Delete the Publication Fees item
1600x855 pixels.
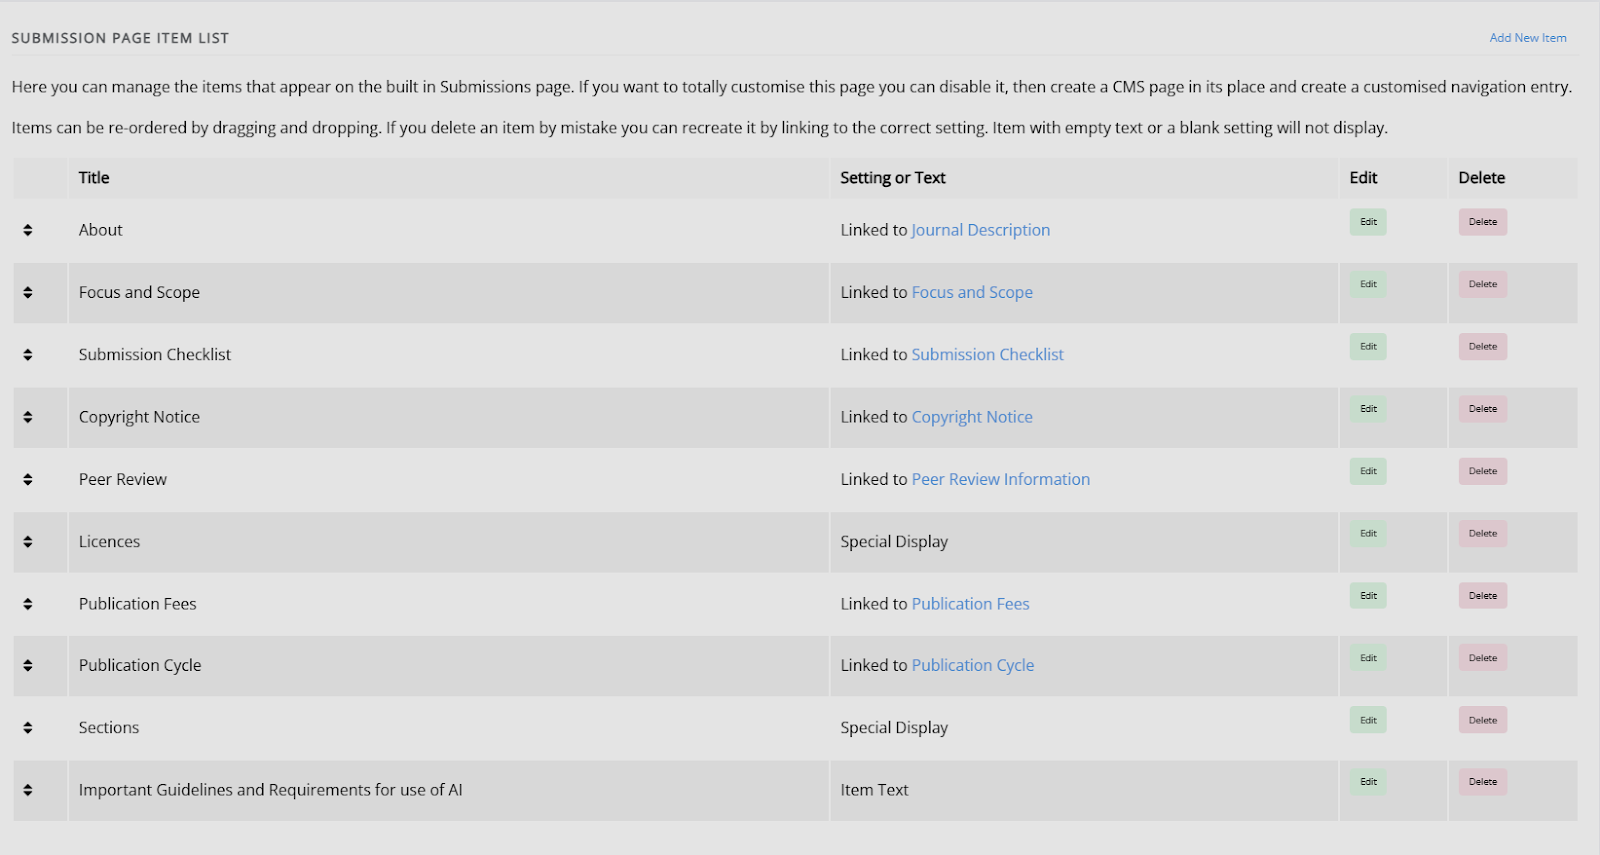tap(1483, 596)
